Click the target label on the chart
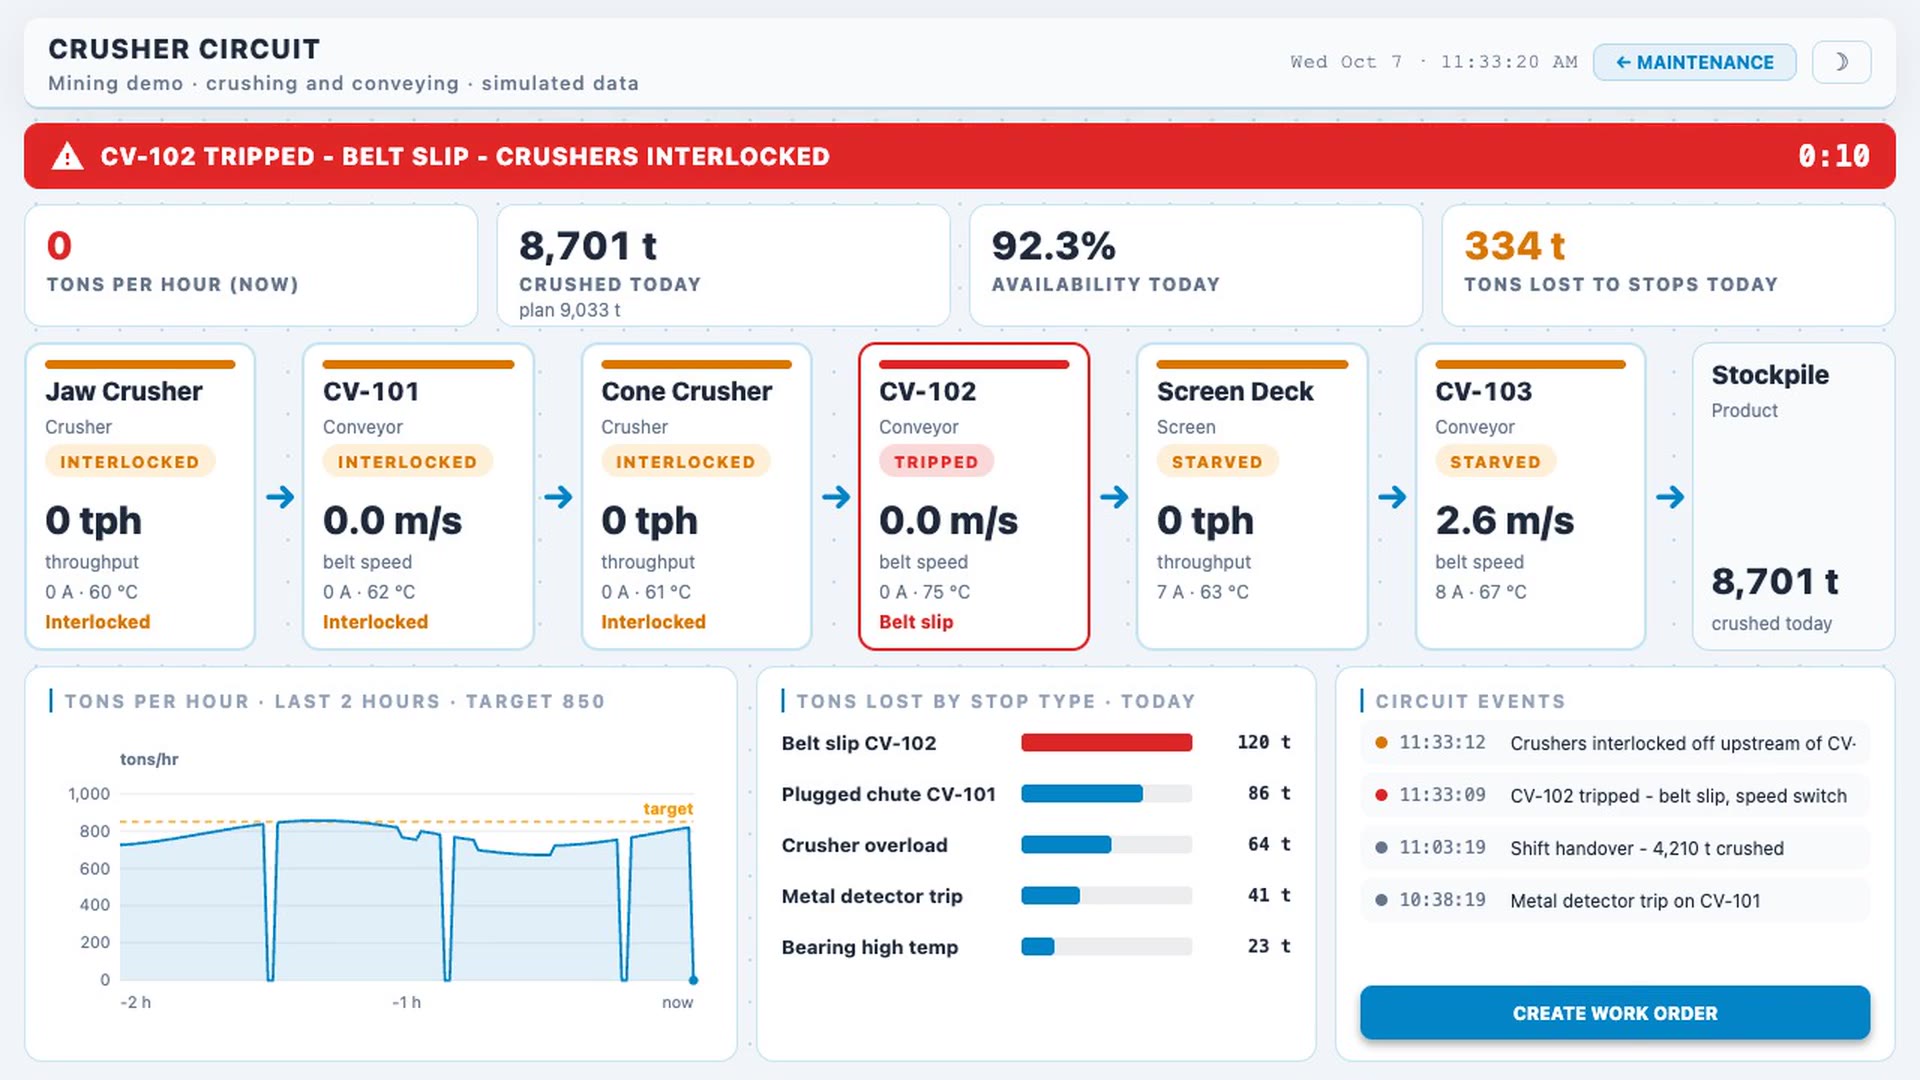Screen dimensions: 1920x1080 coord(667,808)
